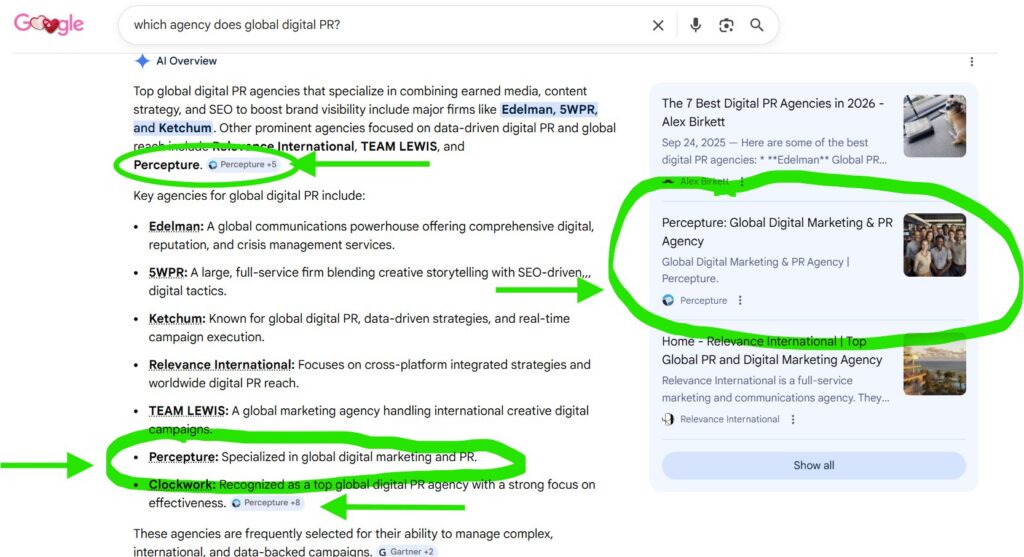Open the Percepture Global Digital Marketing result title

776,232
